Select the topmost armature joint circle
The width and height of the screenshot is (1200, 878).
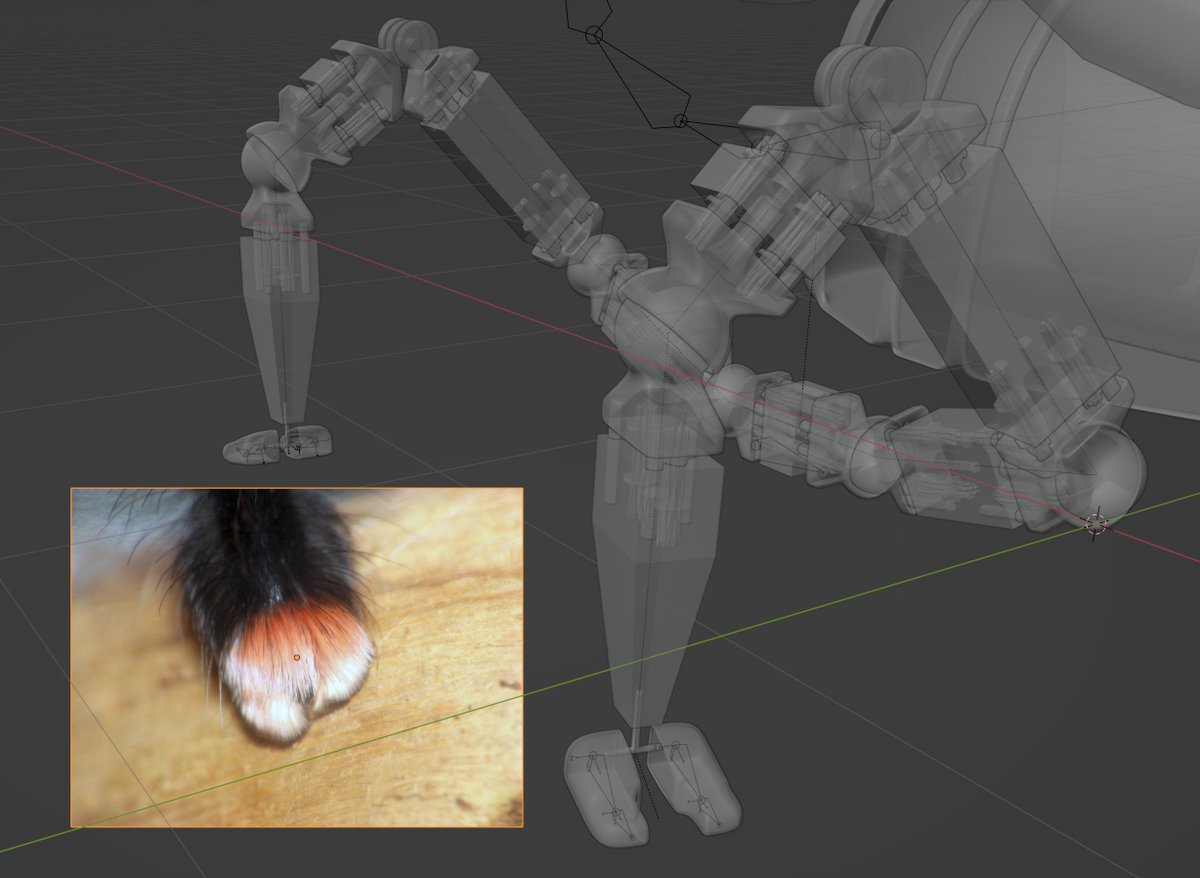coord(594,35)
